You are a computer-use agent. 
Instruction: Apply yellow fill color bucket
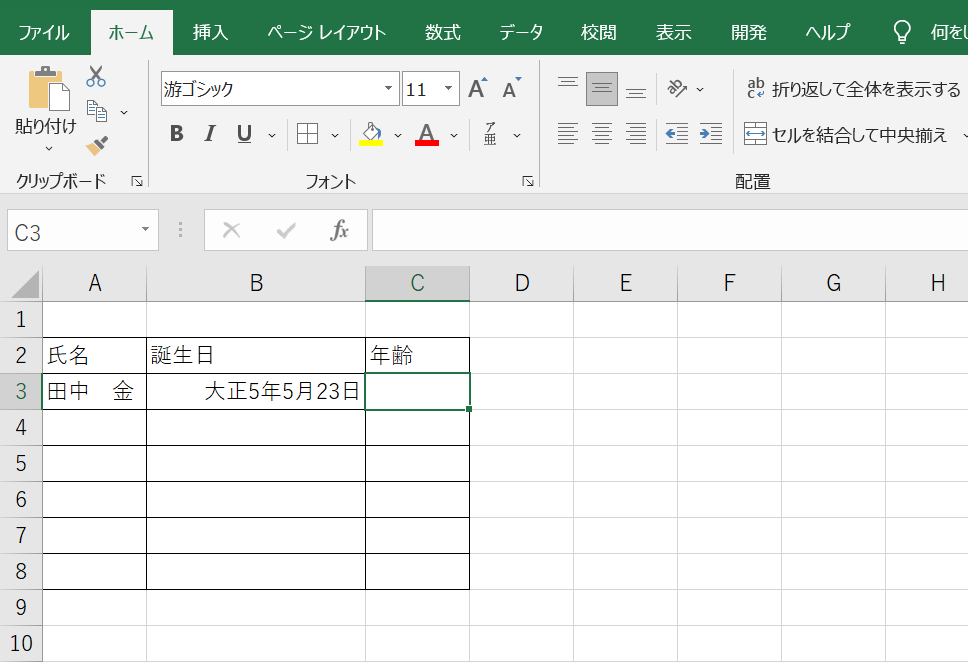pos(371,134)
